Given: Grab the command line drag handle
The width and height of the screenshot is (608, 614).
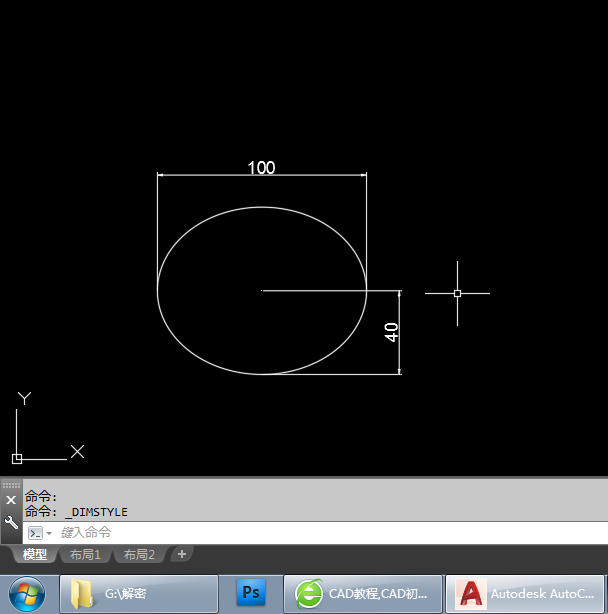Looking at the screenshot, I should coord(11,485).
